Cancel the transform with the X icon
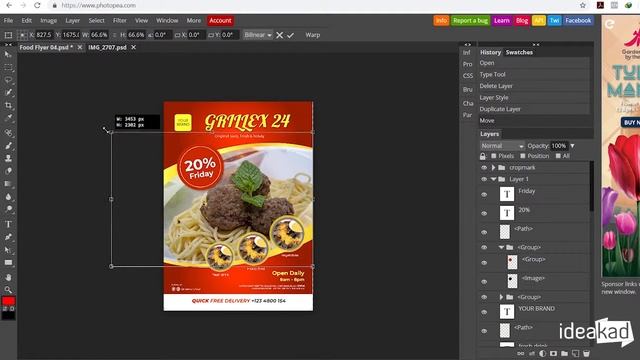 [280, 35]
